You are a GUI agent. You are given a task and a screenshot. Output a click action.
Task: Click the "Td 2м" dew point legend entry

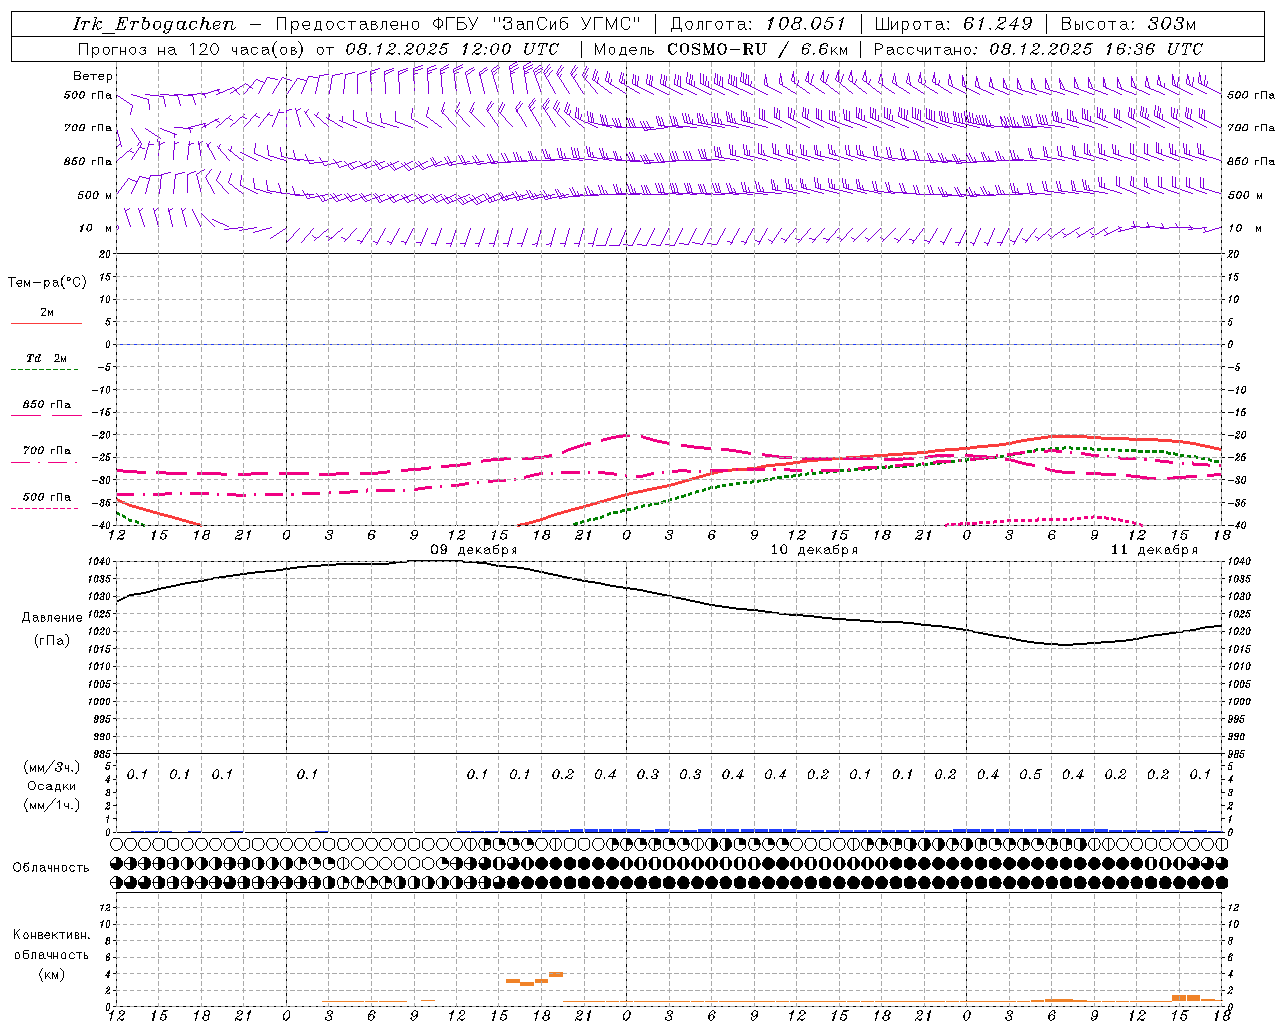(46, 358)
